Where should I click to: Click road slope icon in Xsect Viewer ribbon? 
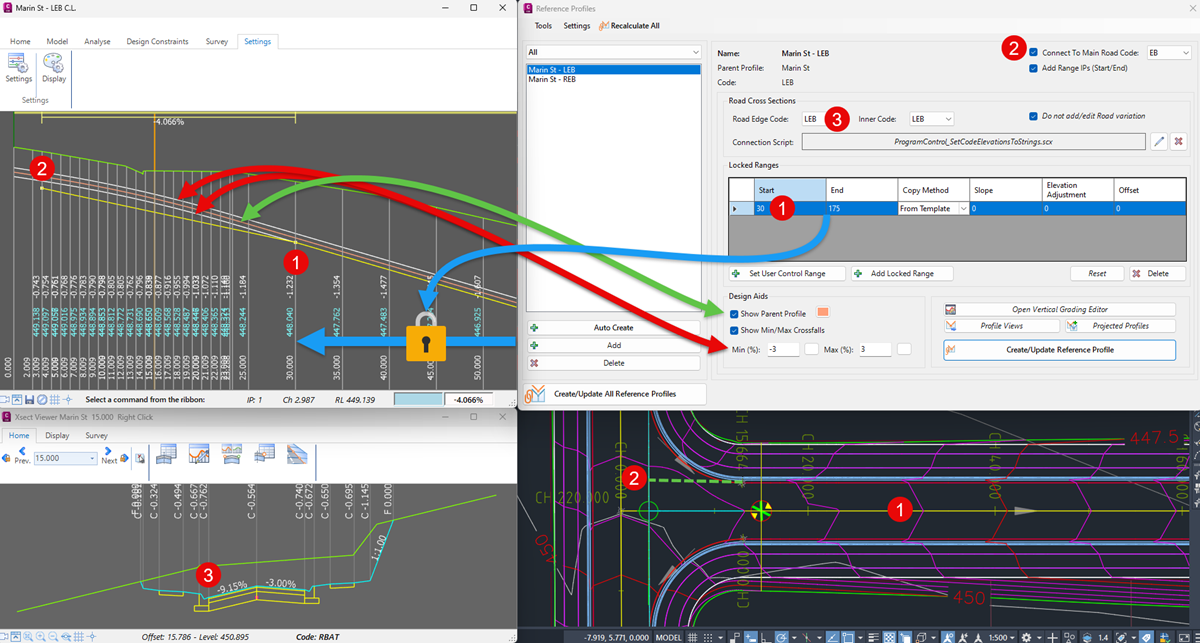[298, 453]
